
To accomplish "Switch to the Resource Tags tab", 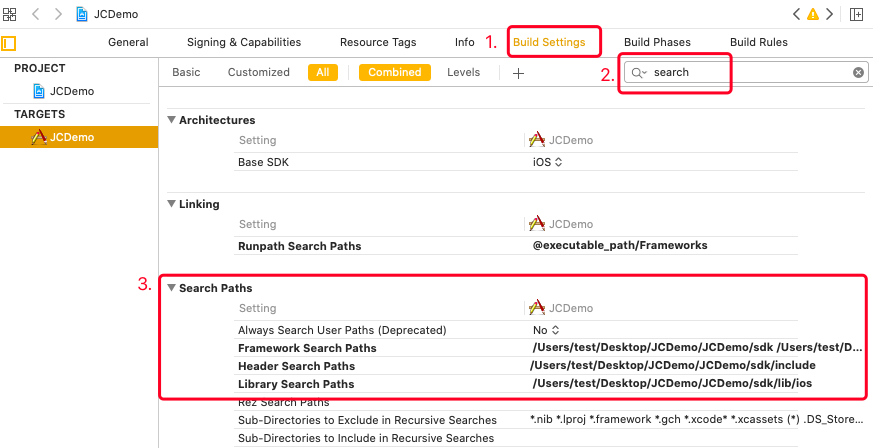I will 378,42.
